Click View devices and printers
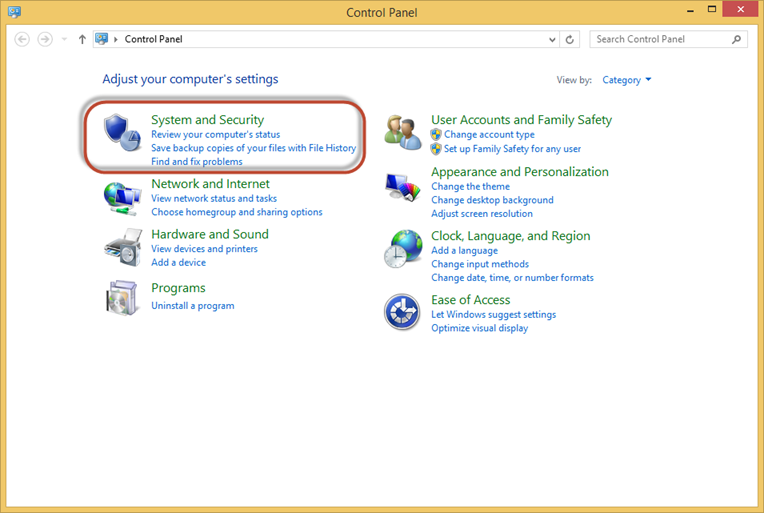Image resolution: width=764 pixels, height=513 pixels. (204, 248)
